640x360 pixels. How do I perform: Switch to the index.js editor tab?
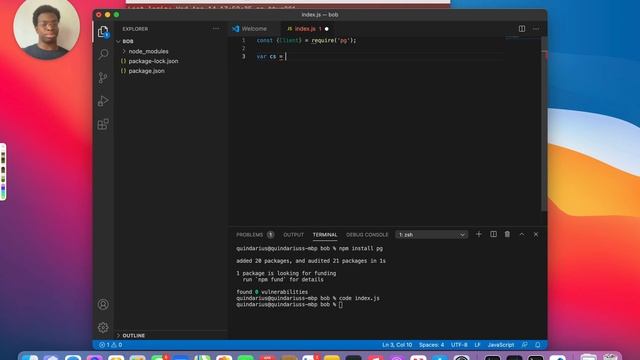pos(304,29)
